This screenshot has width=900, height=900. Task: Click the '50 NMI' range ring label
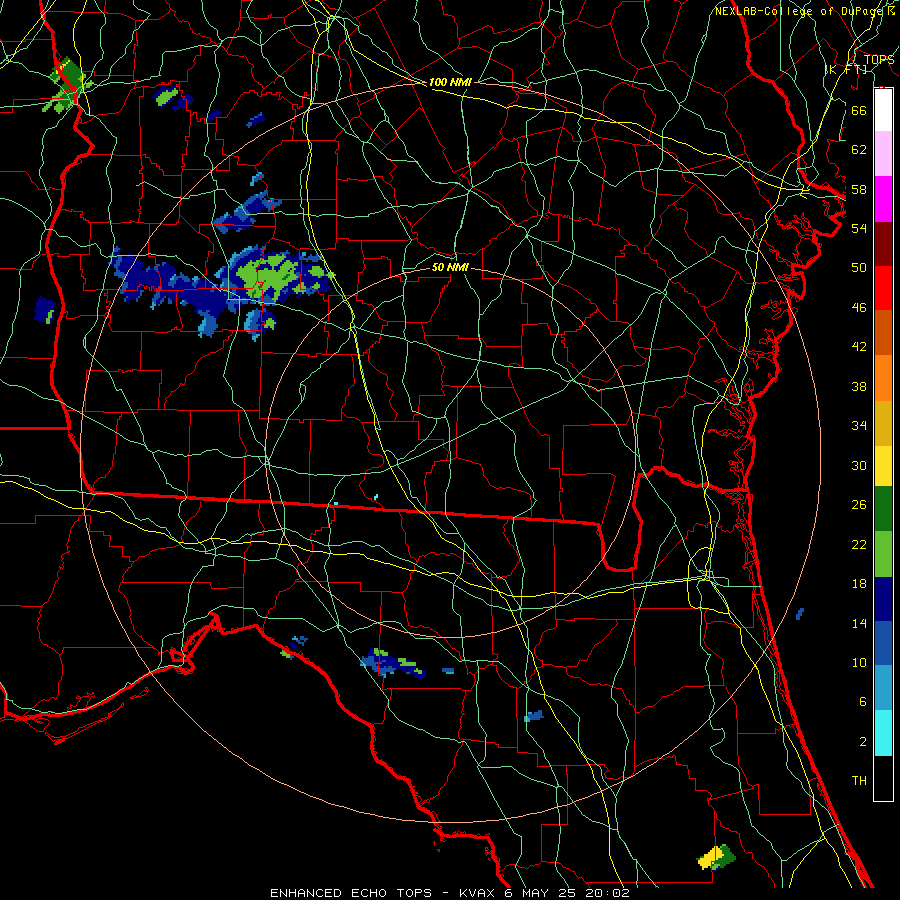[x=450, y=267]
